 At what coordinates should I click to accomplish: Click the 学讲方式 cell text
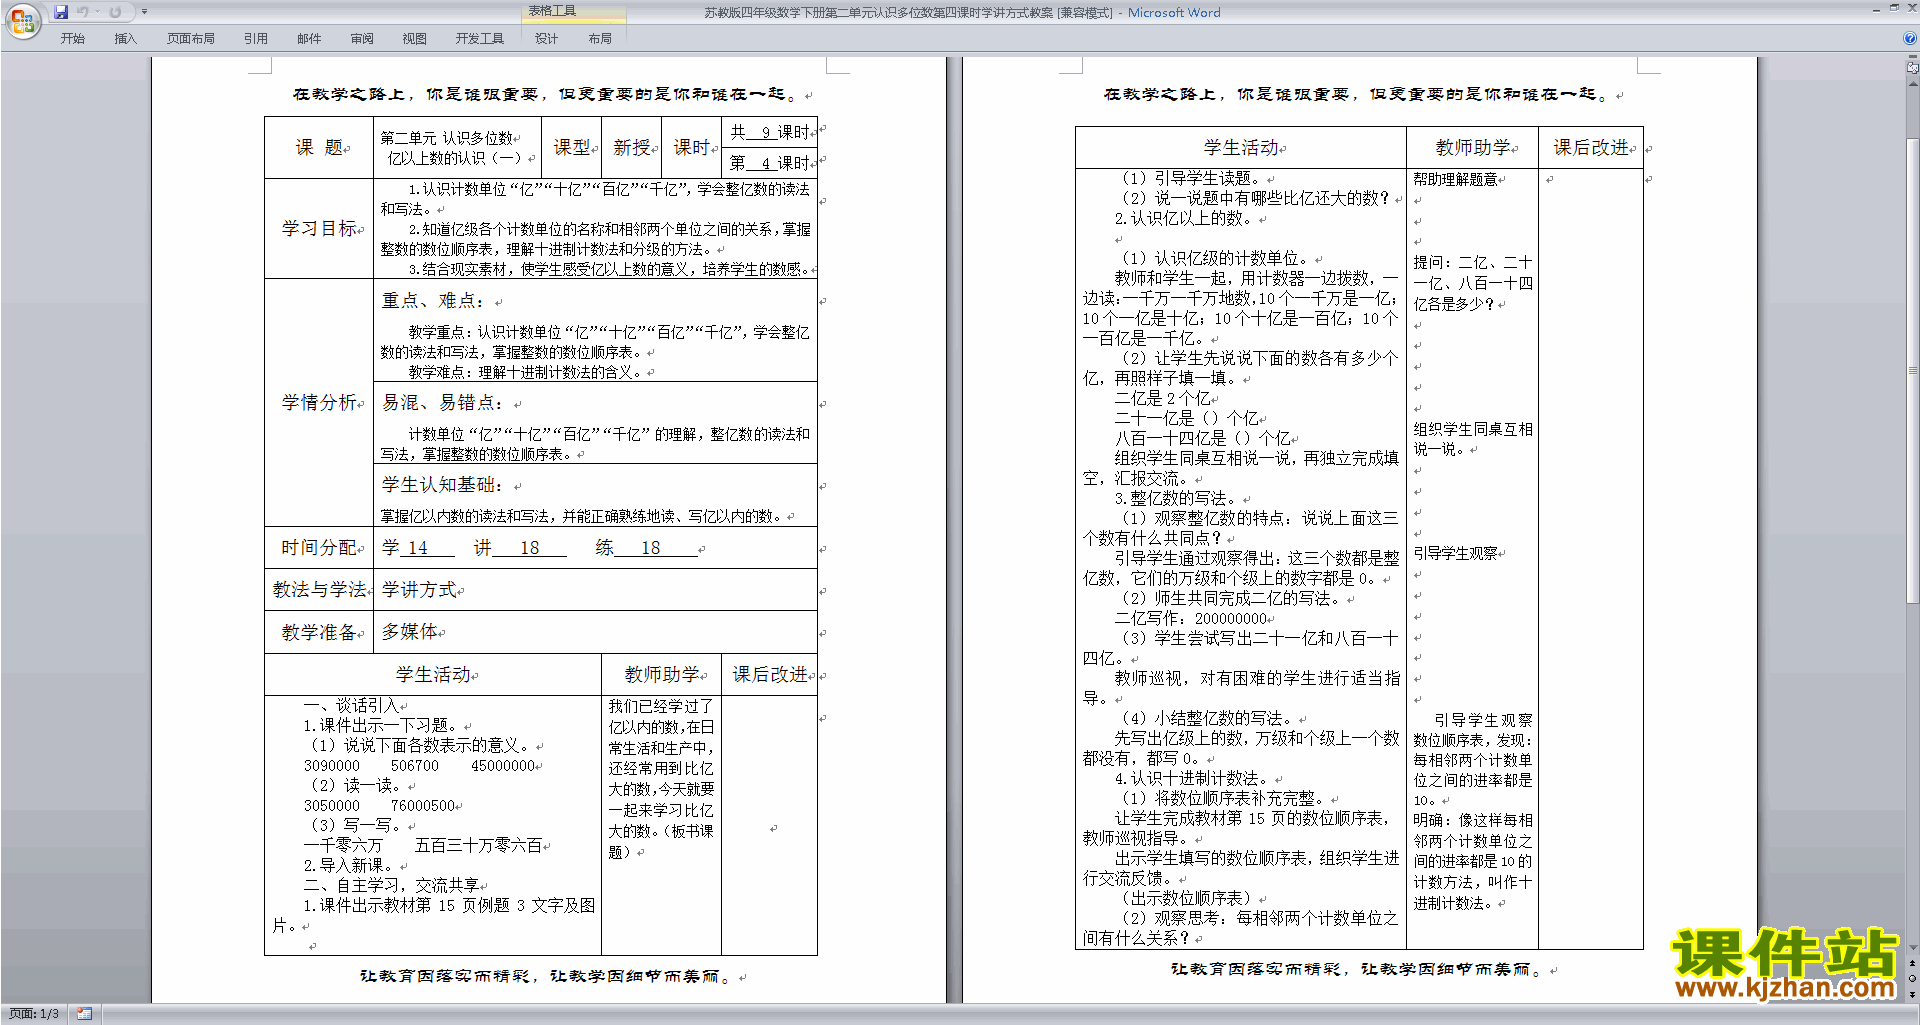[x=420, y=590]
